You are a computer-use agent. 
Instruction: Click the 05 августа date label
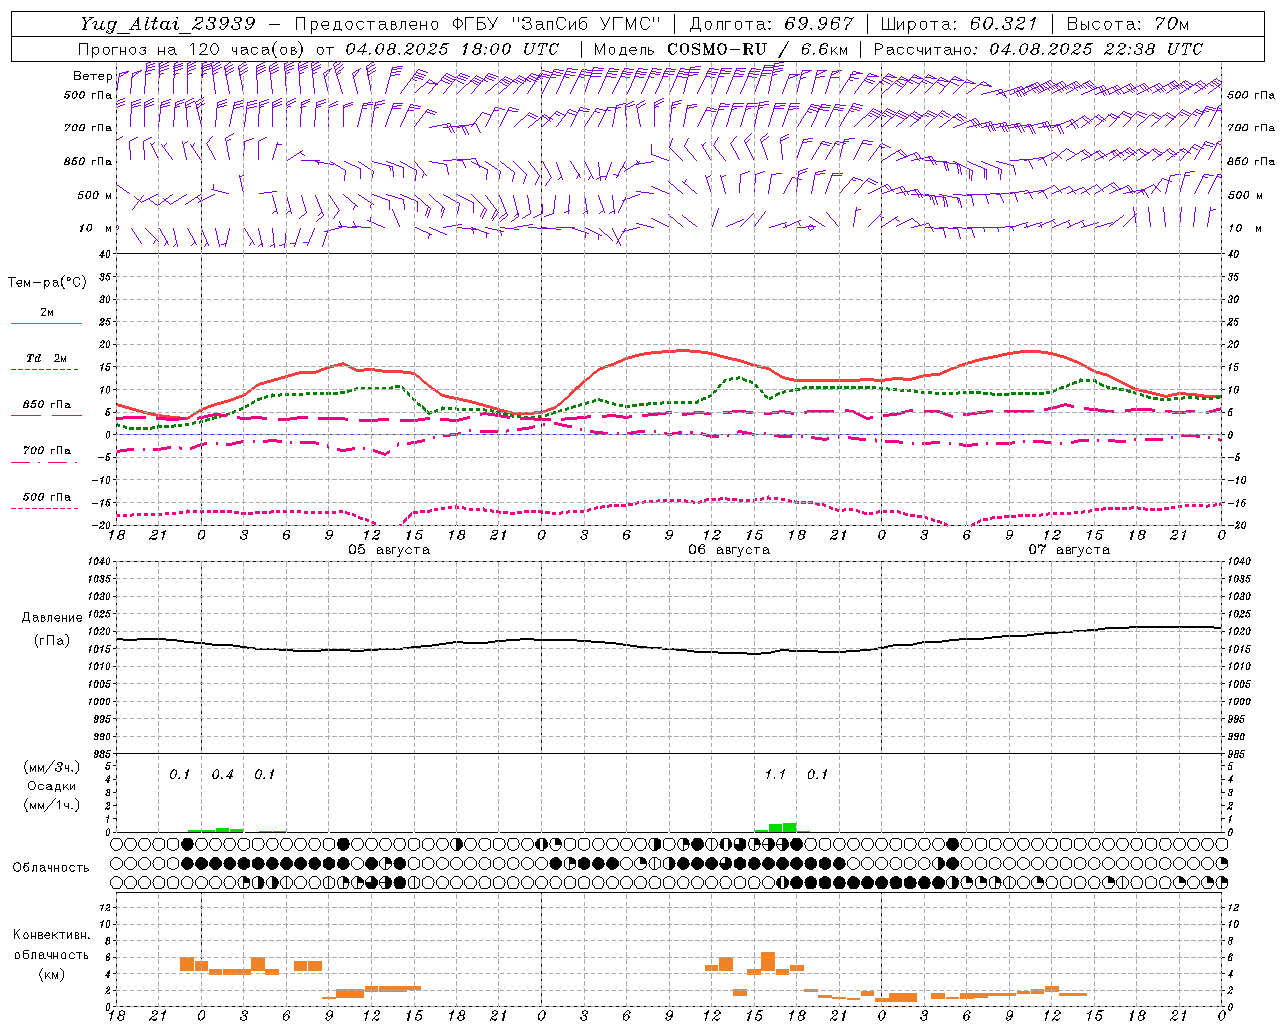(x=389, y=550)
